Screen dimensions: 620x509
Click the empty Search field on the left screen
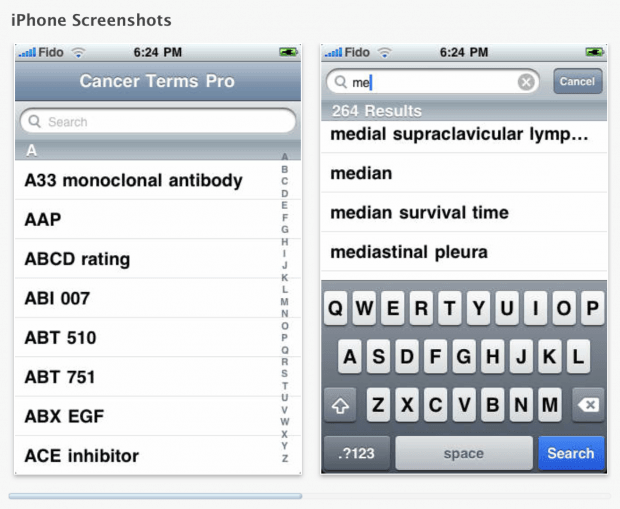click(158, 122)
